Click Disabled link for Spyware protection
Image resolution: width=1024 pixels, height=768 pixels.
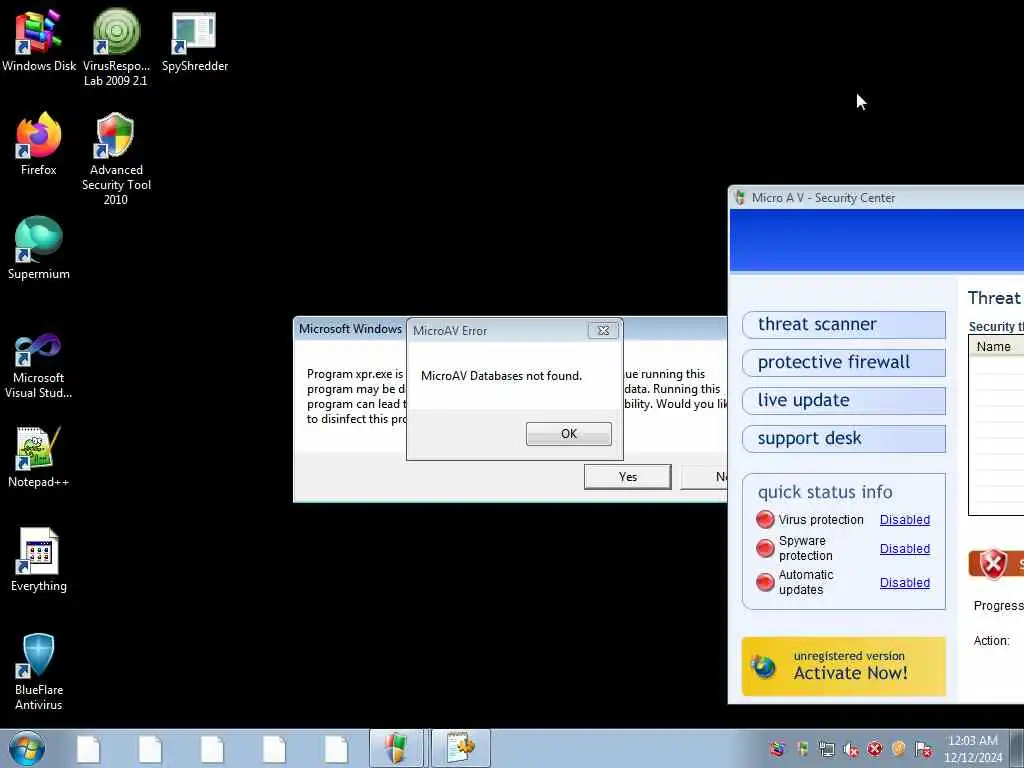[904, 549]
